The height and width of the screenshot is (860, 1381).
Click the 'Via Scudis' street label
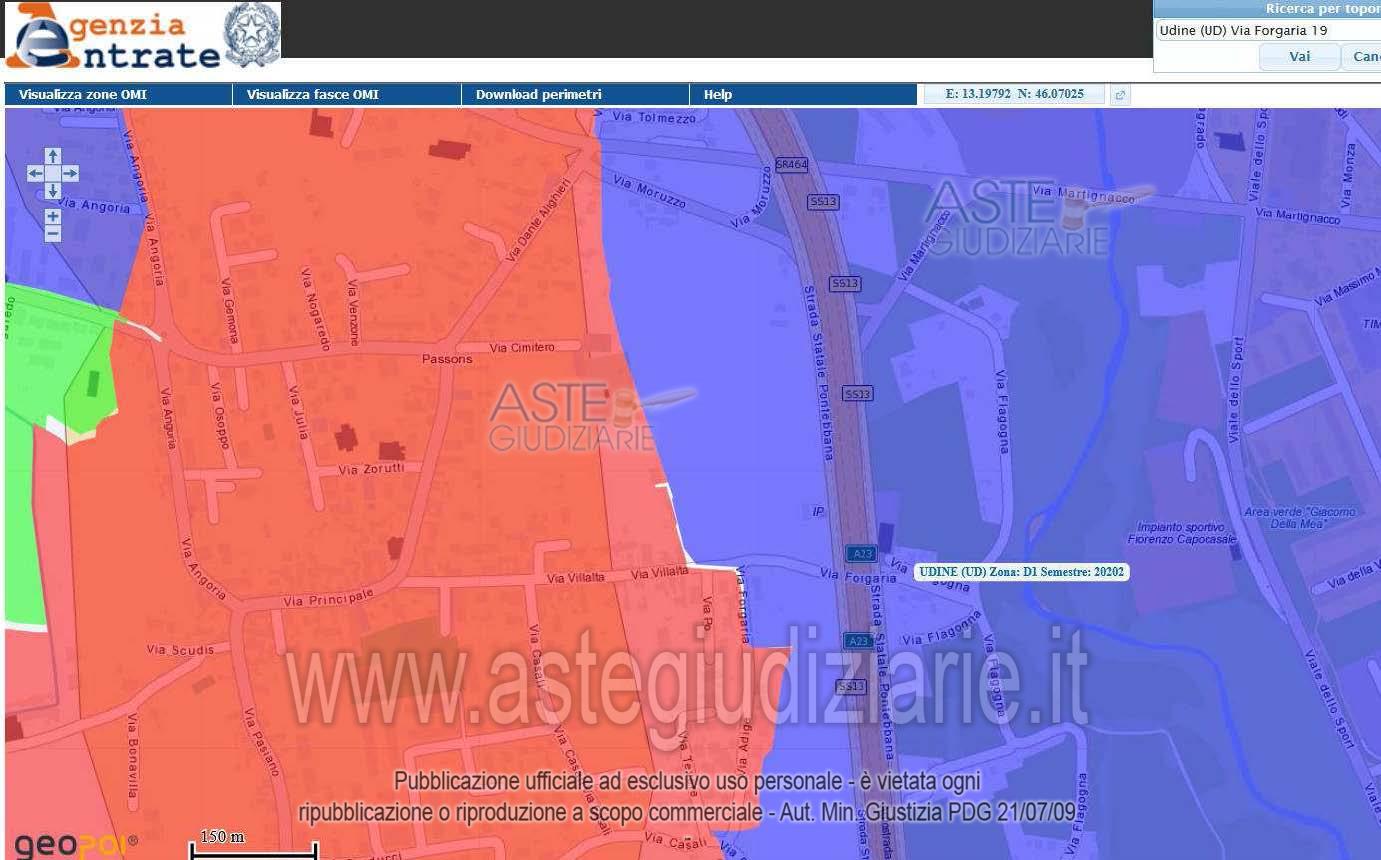[180, 650]
